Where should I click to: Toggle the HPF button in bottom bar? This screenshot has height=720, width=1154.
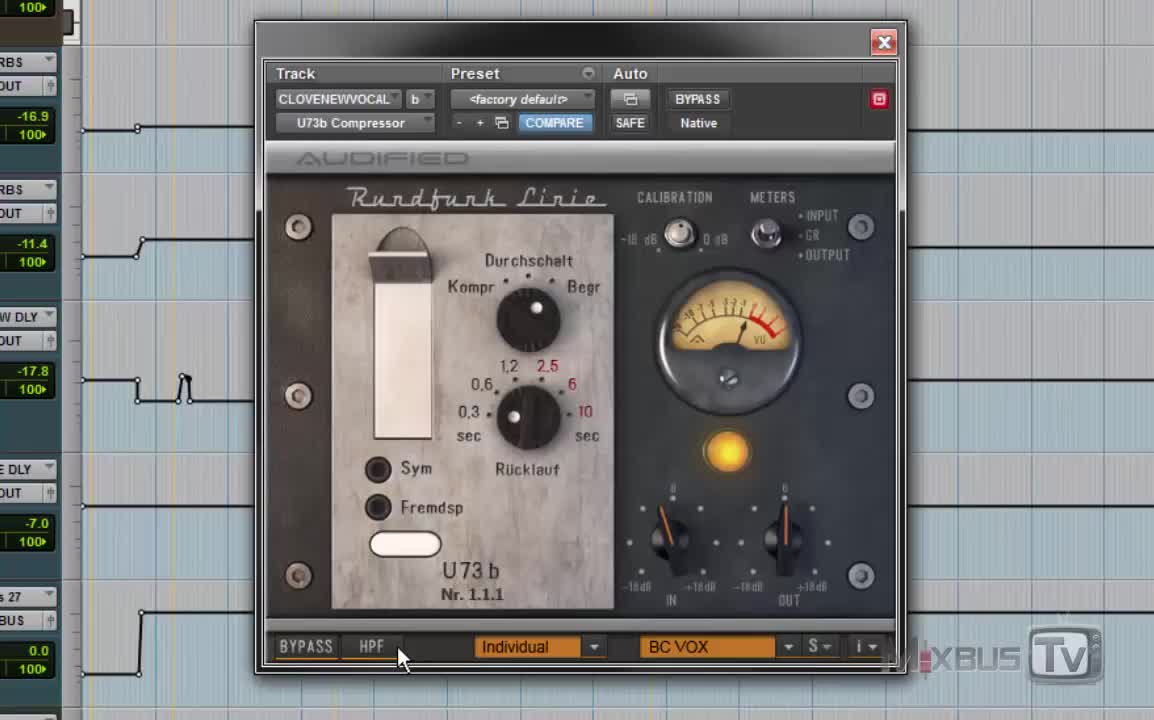click(372, 646)
